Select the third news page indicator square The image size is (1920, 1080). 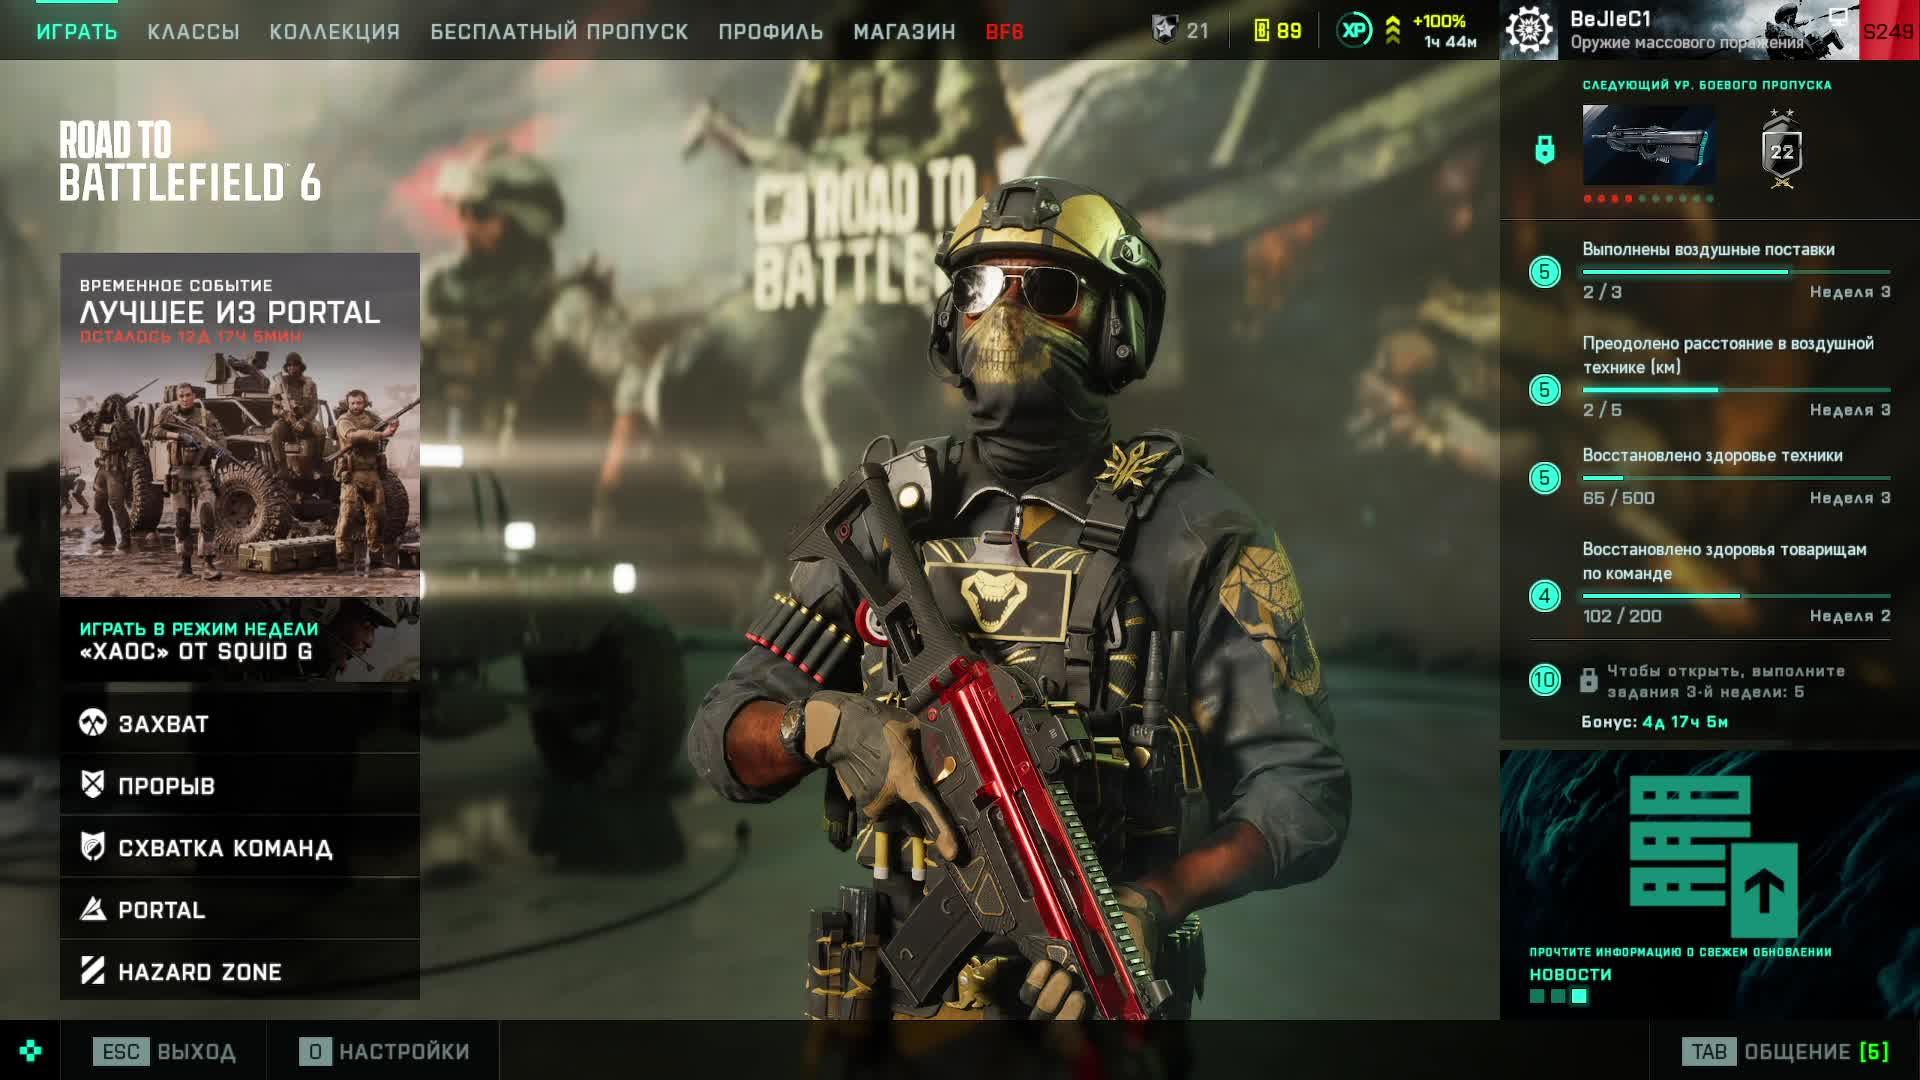tap(1579, 996)
